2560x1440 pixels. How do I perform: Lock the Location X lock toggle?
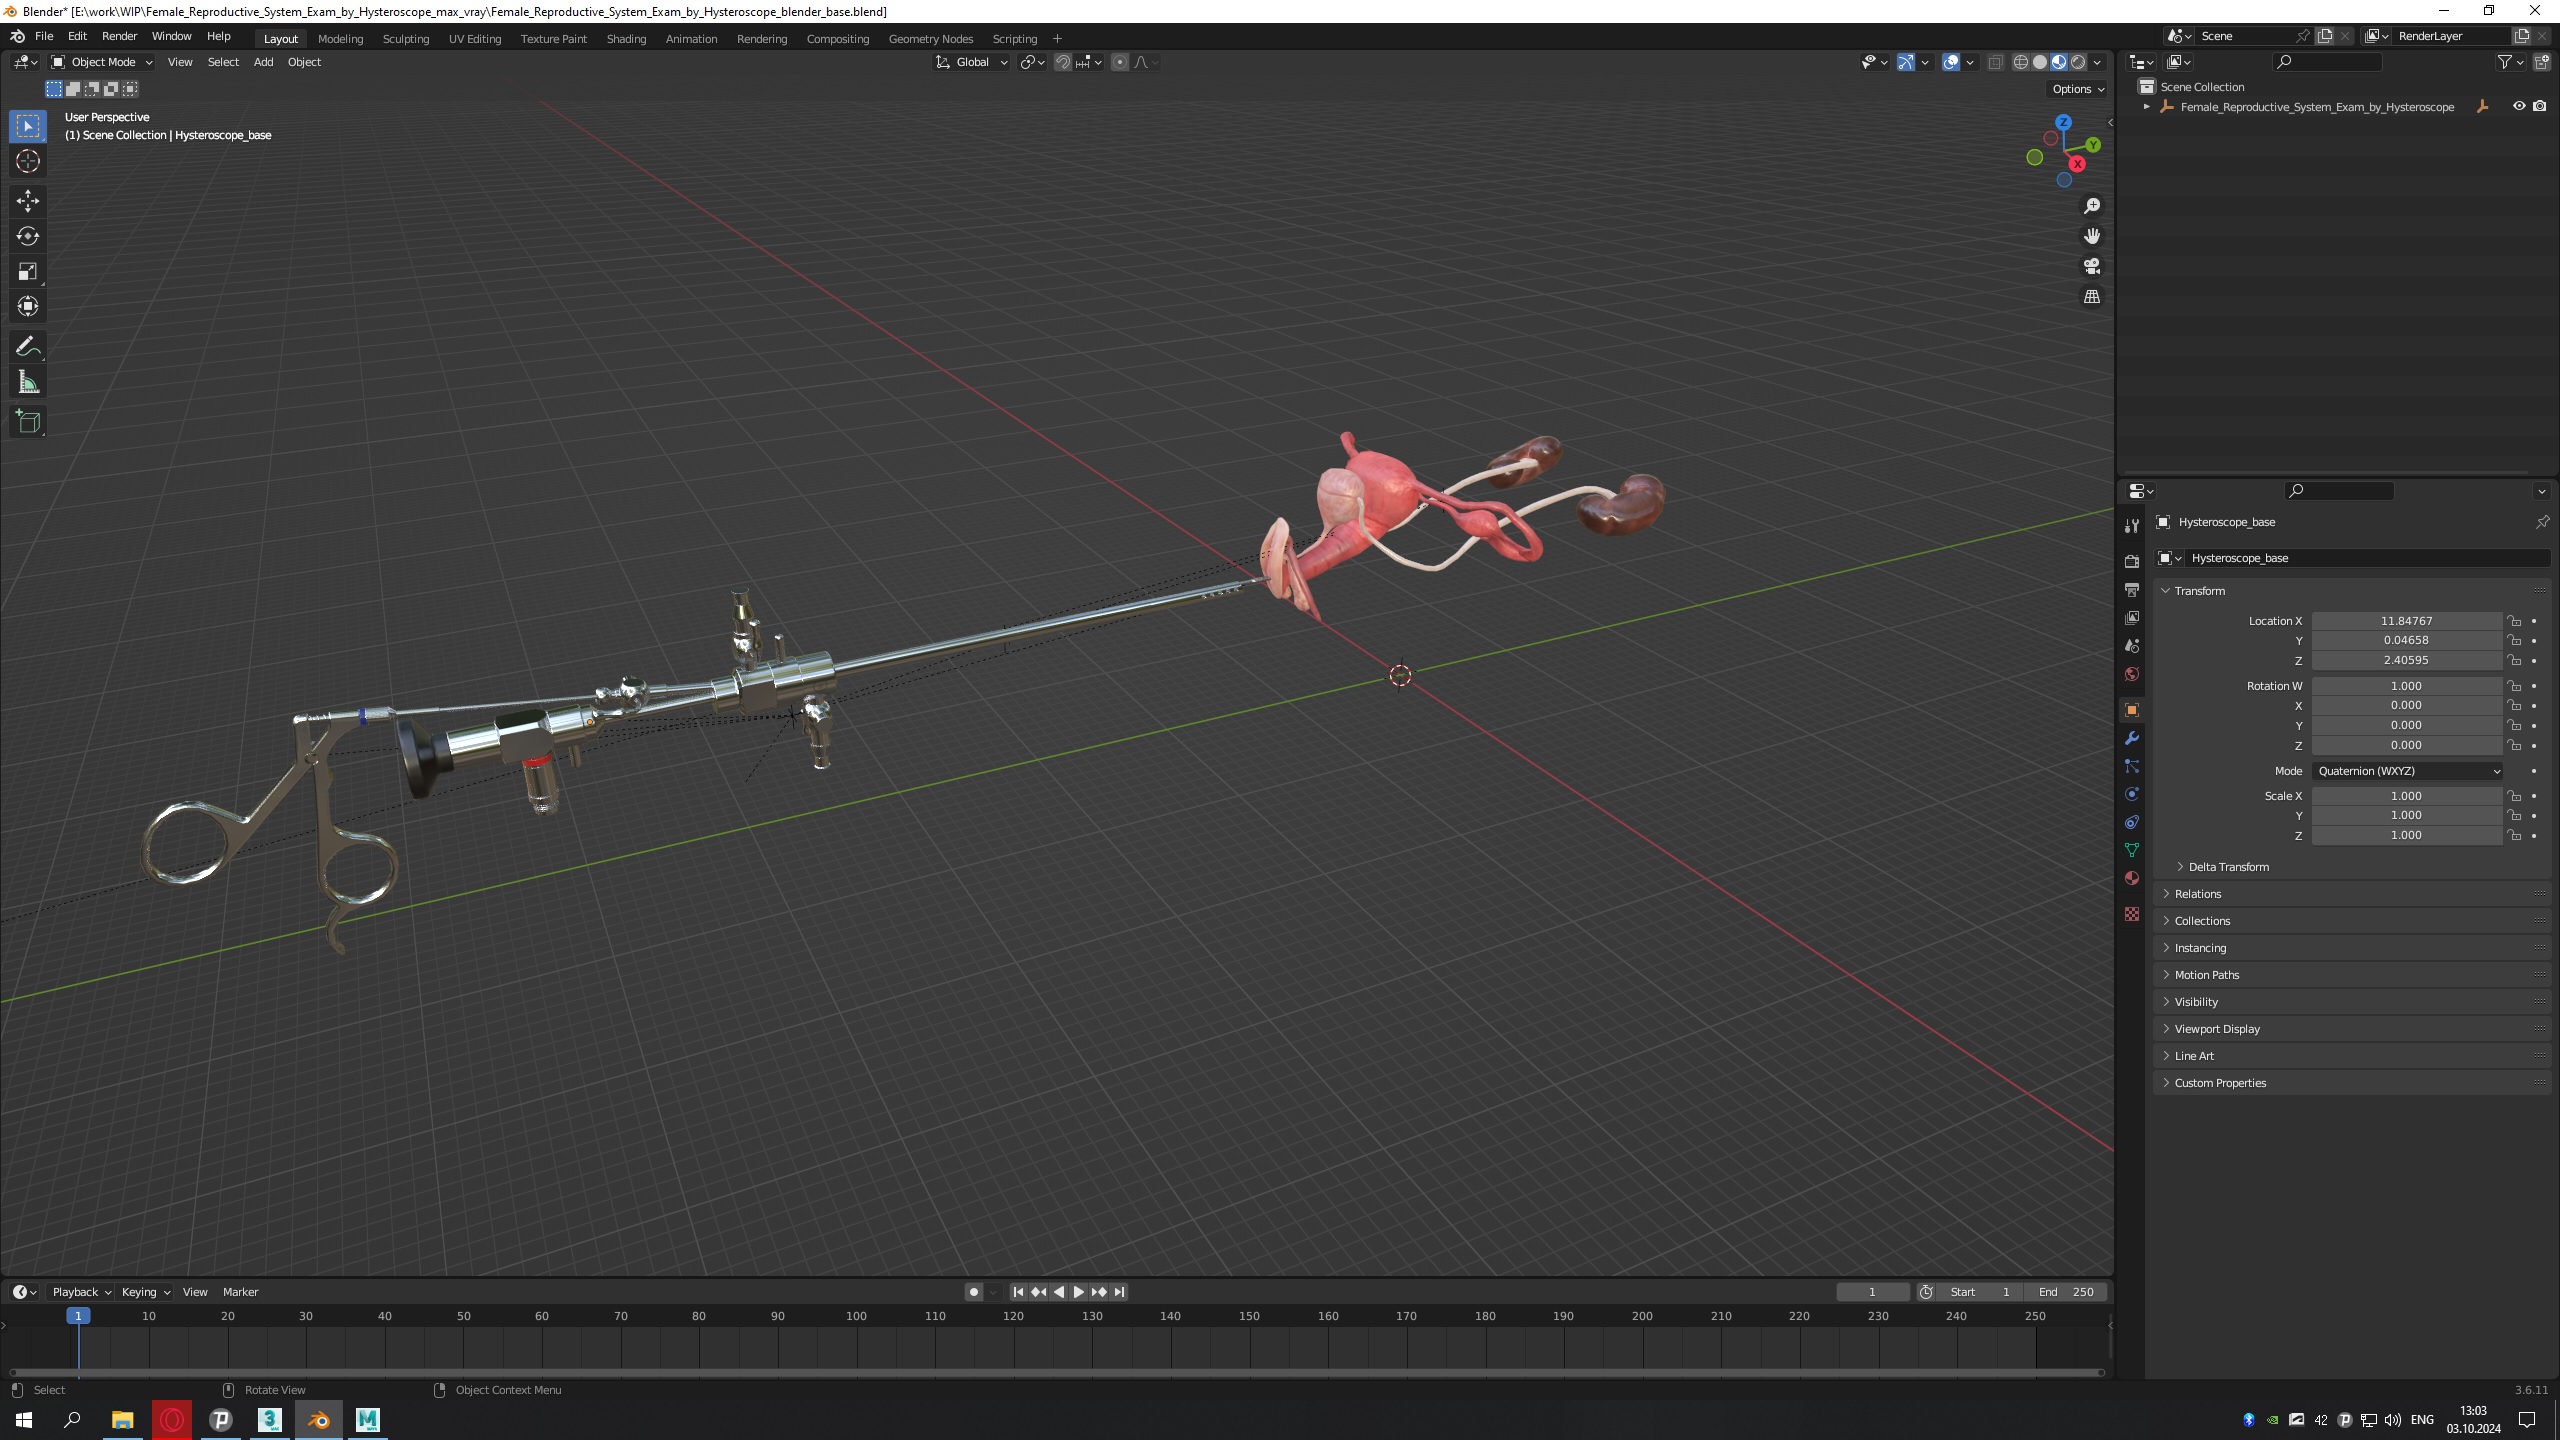(2513, 621)
